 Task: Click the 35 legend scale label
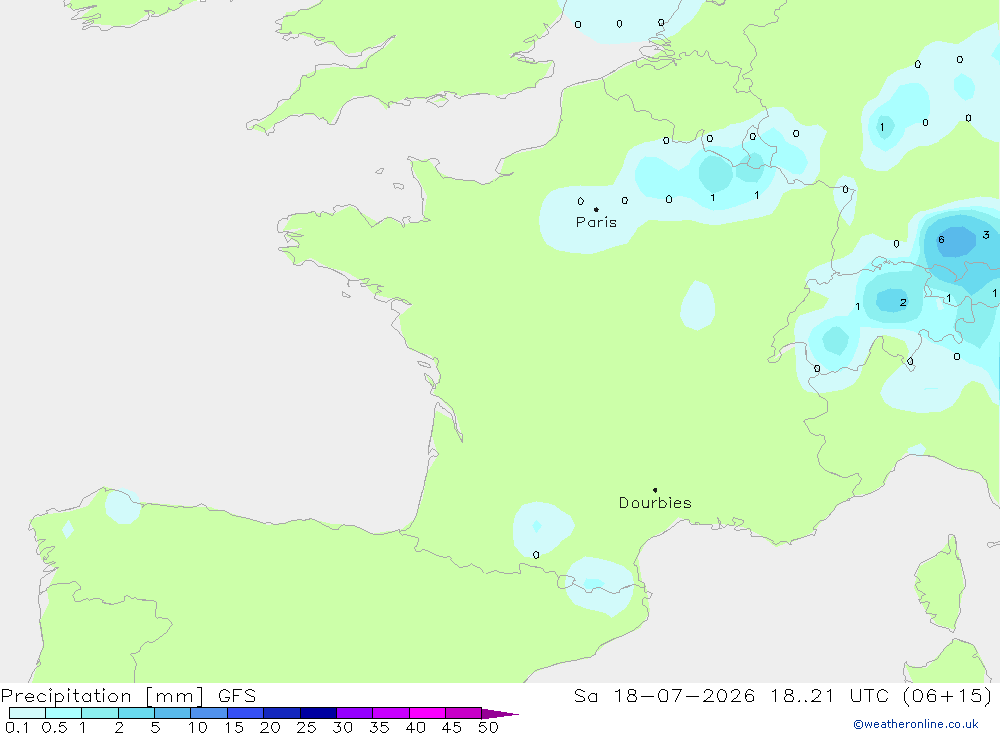(x=379, y=727)
